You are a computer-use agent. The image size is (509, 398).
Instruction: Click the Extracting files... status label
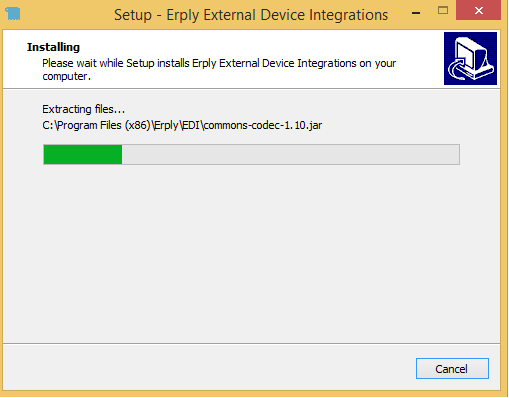84,109
